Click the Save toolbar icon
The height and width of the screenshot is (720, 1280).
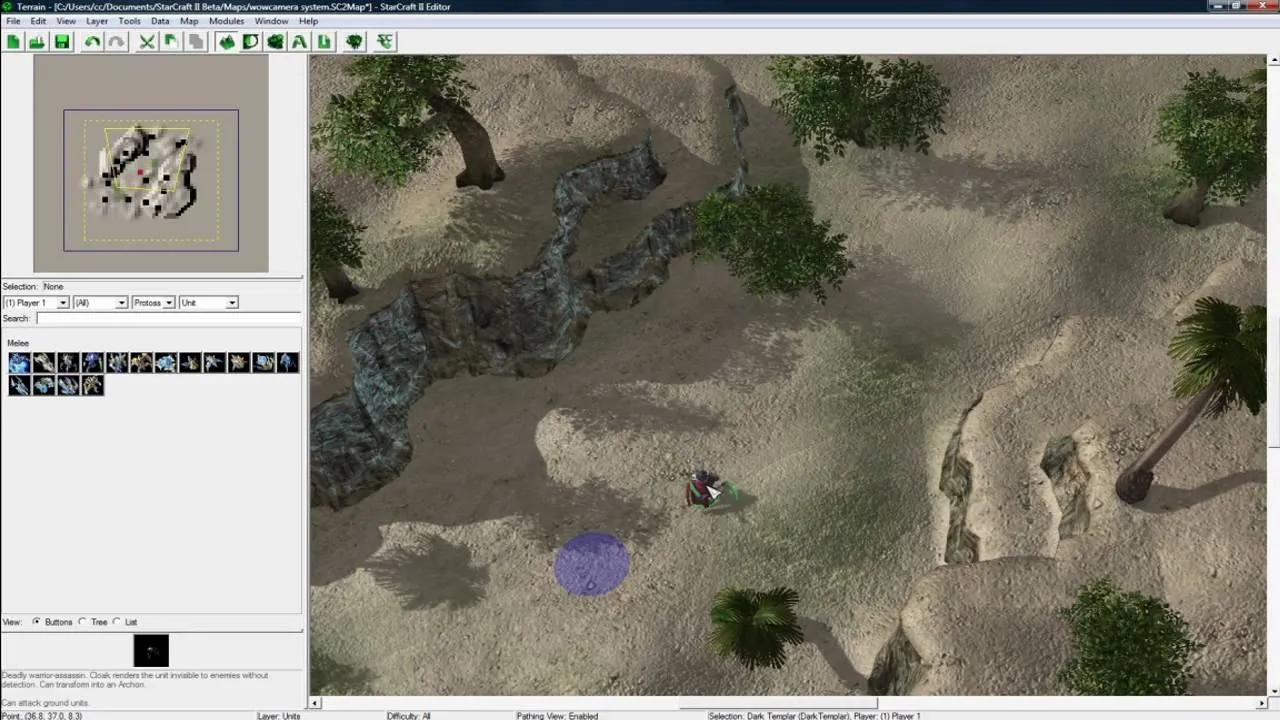click(62, 41)
